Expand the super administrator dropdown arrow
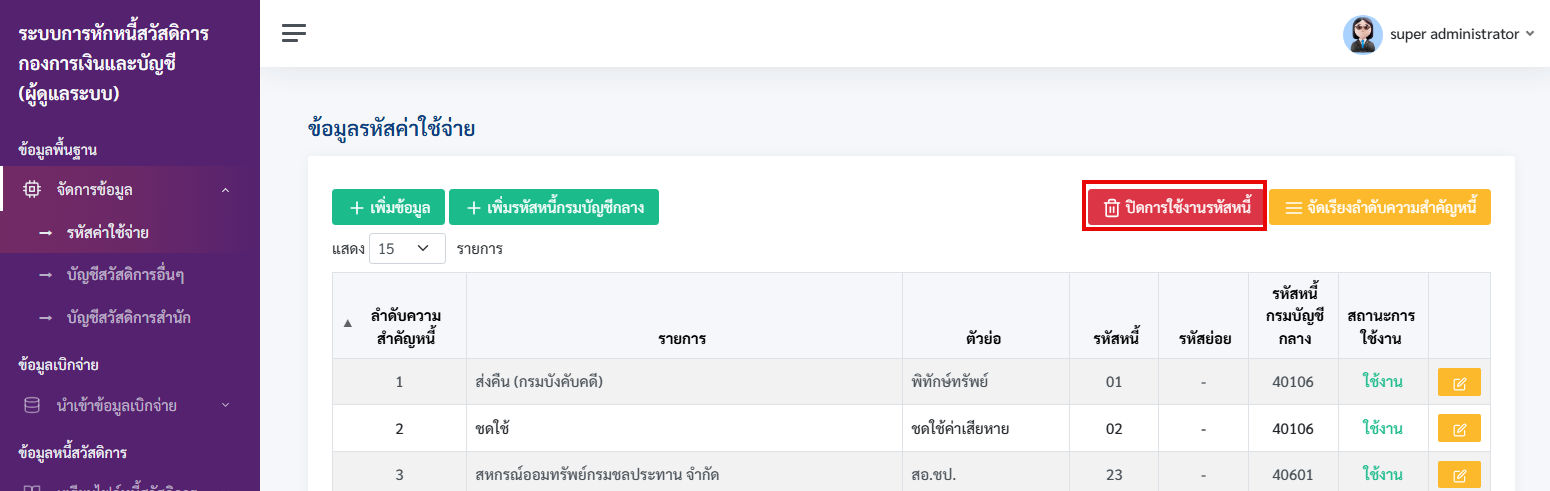The image size is (1550, 491). 1530,34
